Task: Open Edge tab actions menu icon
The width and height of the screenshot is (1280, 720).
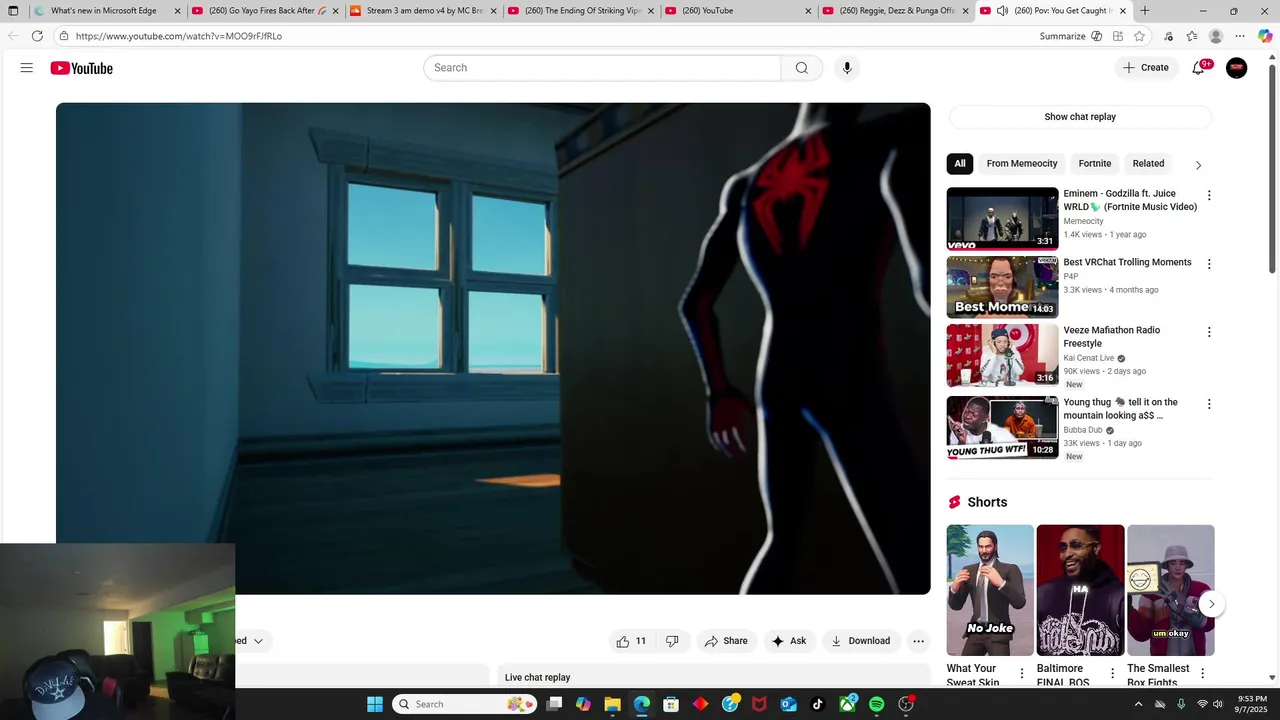Action: click(13, 11)
